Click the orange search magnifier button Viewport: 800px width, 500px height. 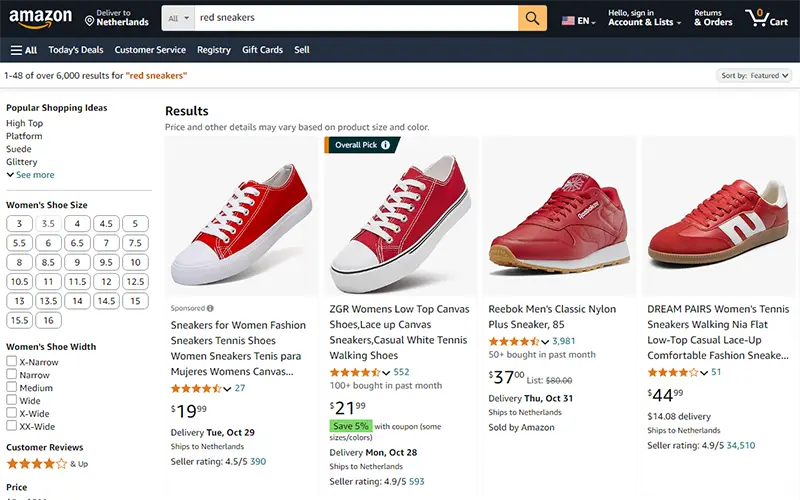coord(532,18)
